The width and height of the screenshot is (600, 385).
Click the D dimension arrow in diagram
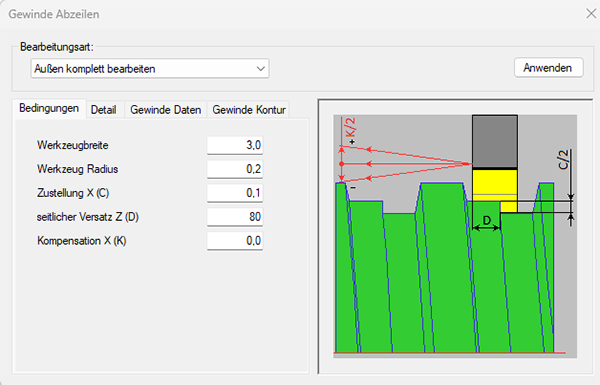(x=486, y=228)
